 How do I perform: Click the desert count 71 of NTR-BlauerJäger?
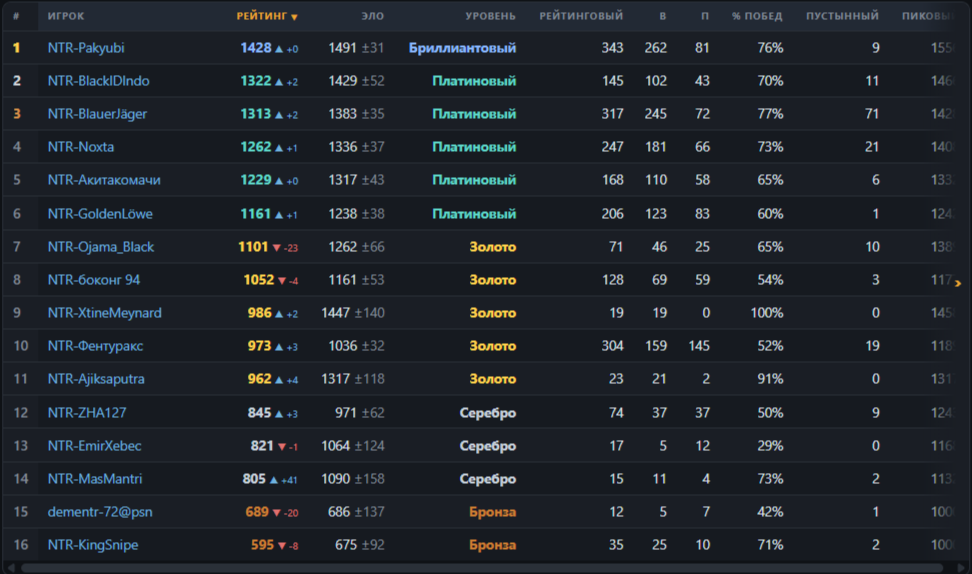pyautogui.click(x=872, y=114)
